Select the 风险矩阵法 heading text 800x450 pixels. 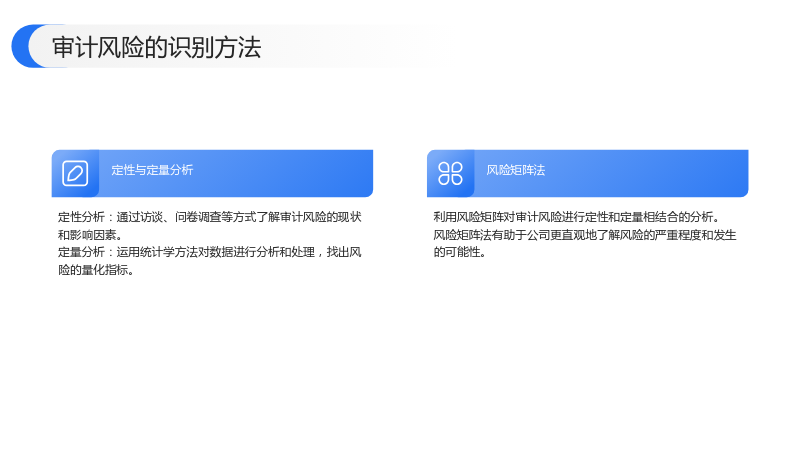[x=515, y=170]
